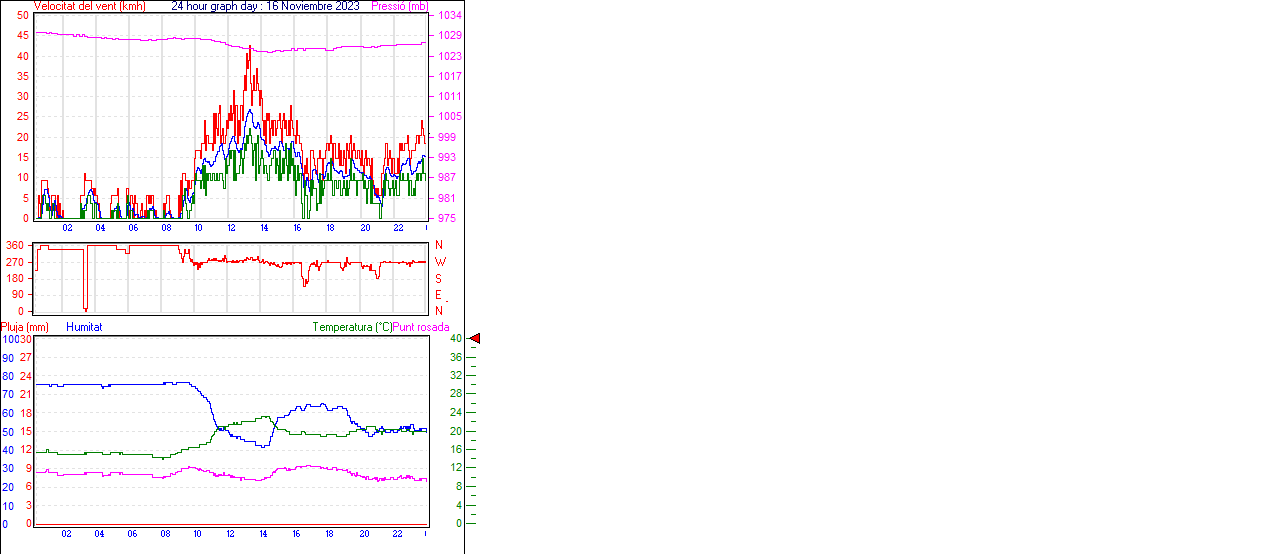This screenshot has width=1280, height=554.
Task: Click the magenta pressure line at graph start
Action: point(38,33)
